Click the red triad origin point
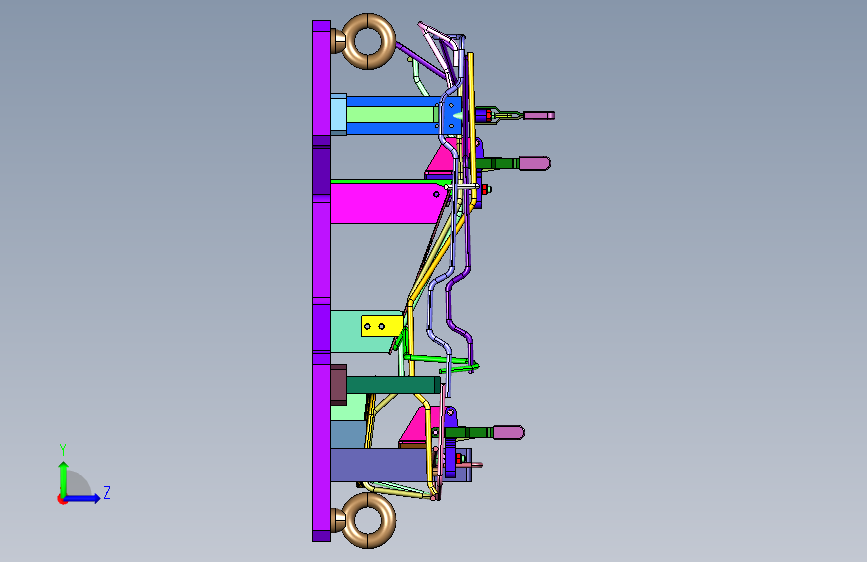 pos(62,499)
